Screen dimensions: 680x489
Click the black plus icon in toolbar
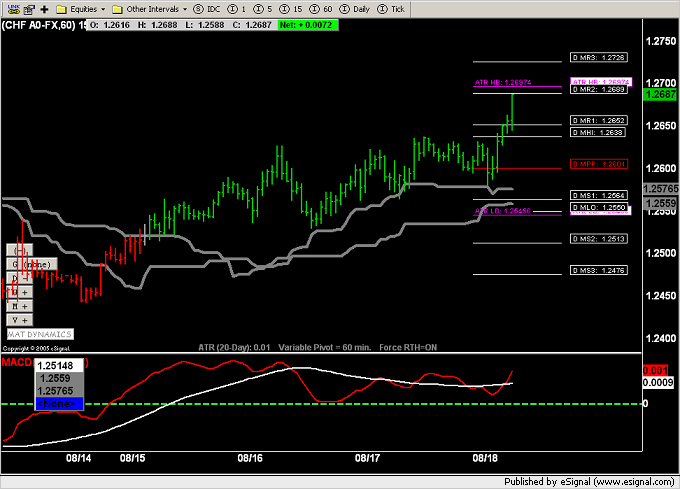click(44, 9)
